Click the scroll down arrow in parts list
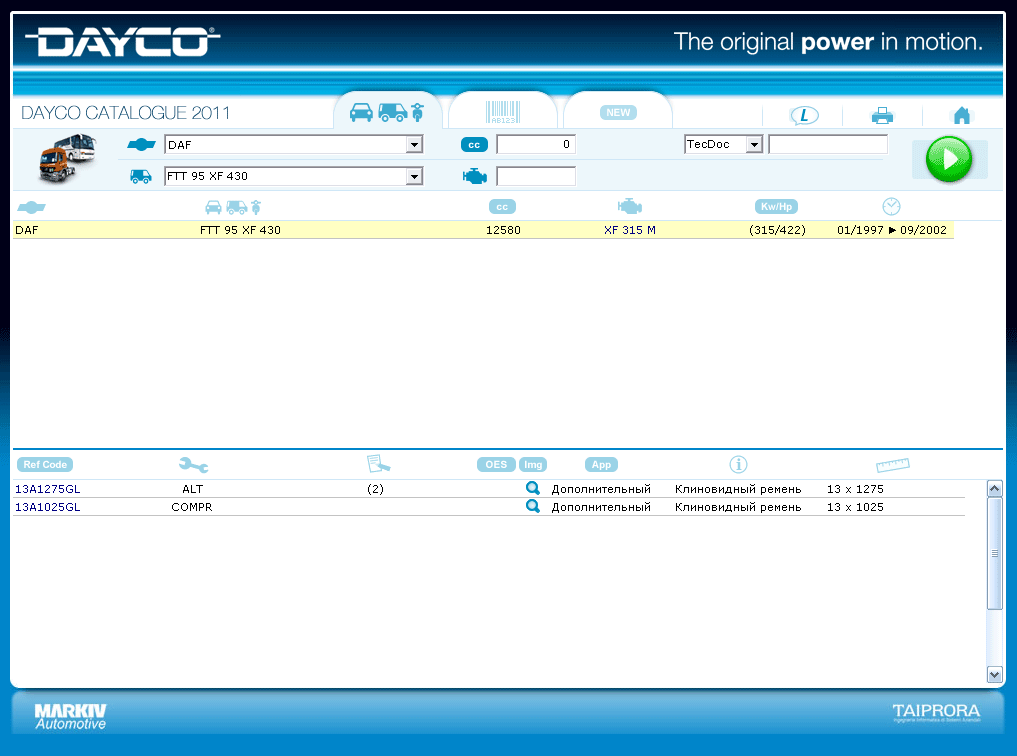 994,675
